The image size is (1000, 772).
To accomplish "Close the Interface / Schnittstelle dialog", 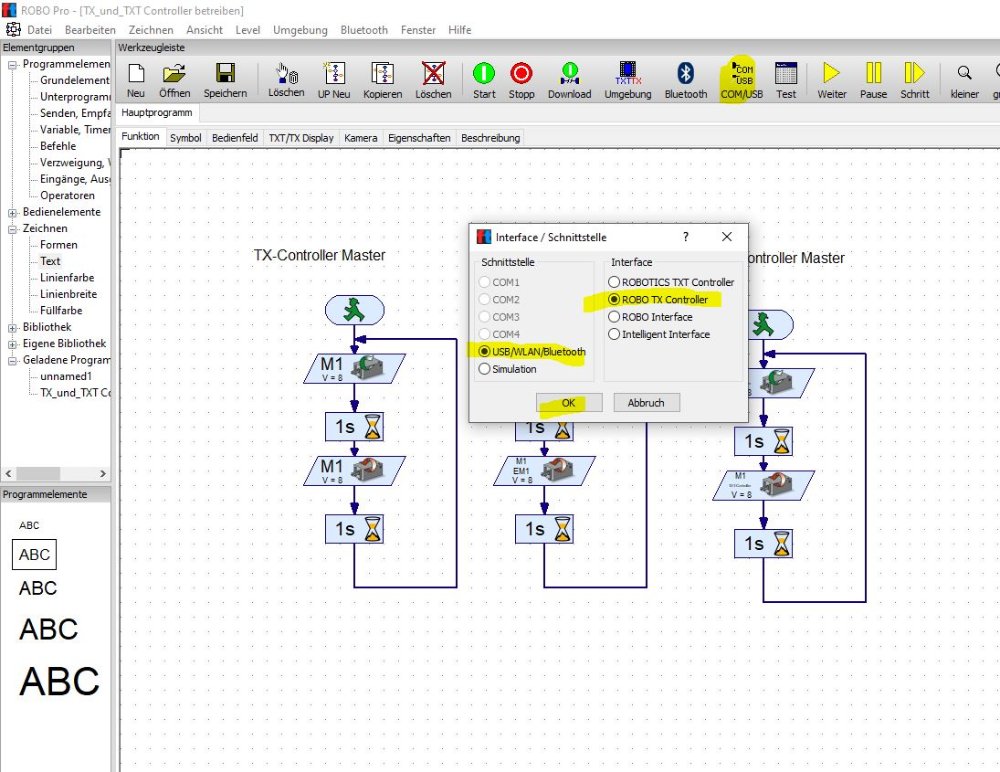I will (726, 237).
